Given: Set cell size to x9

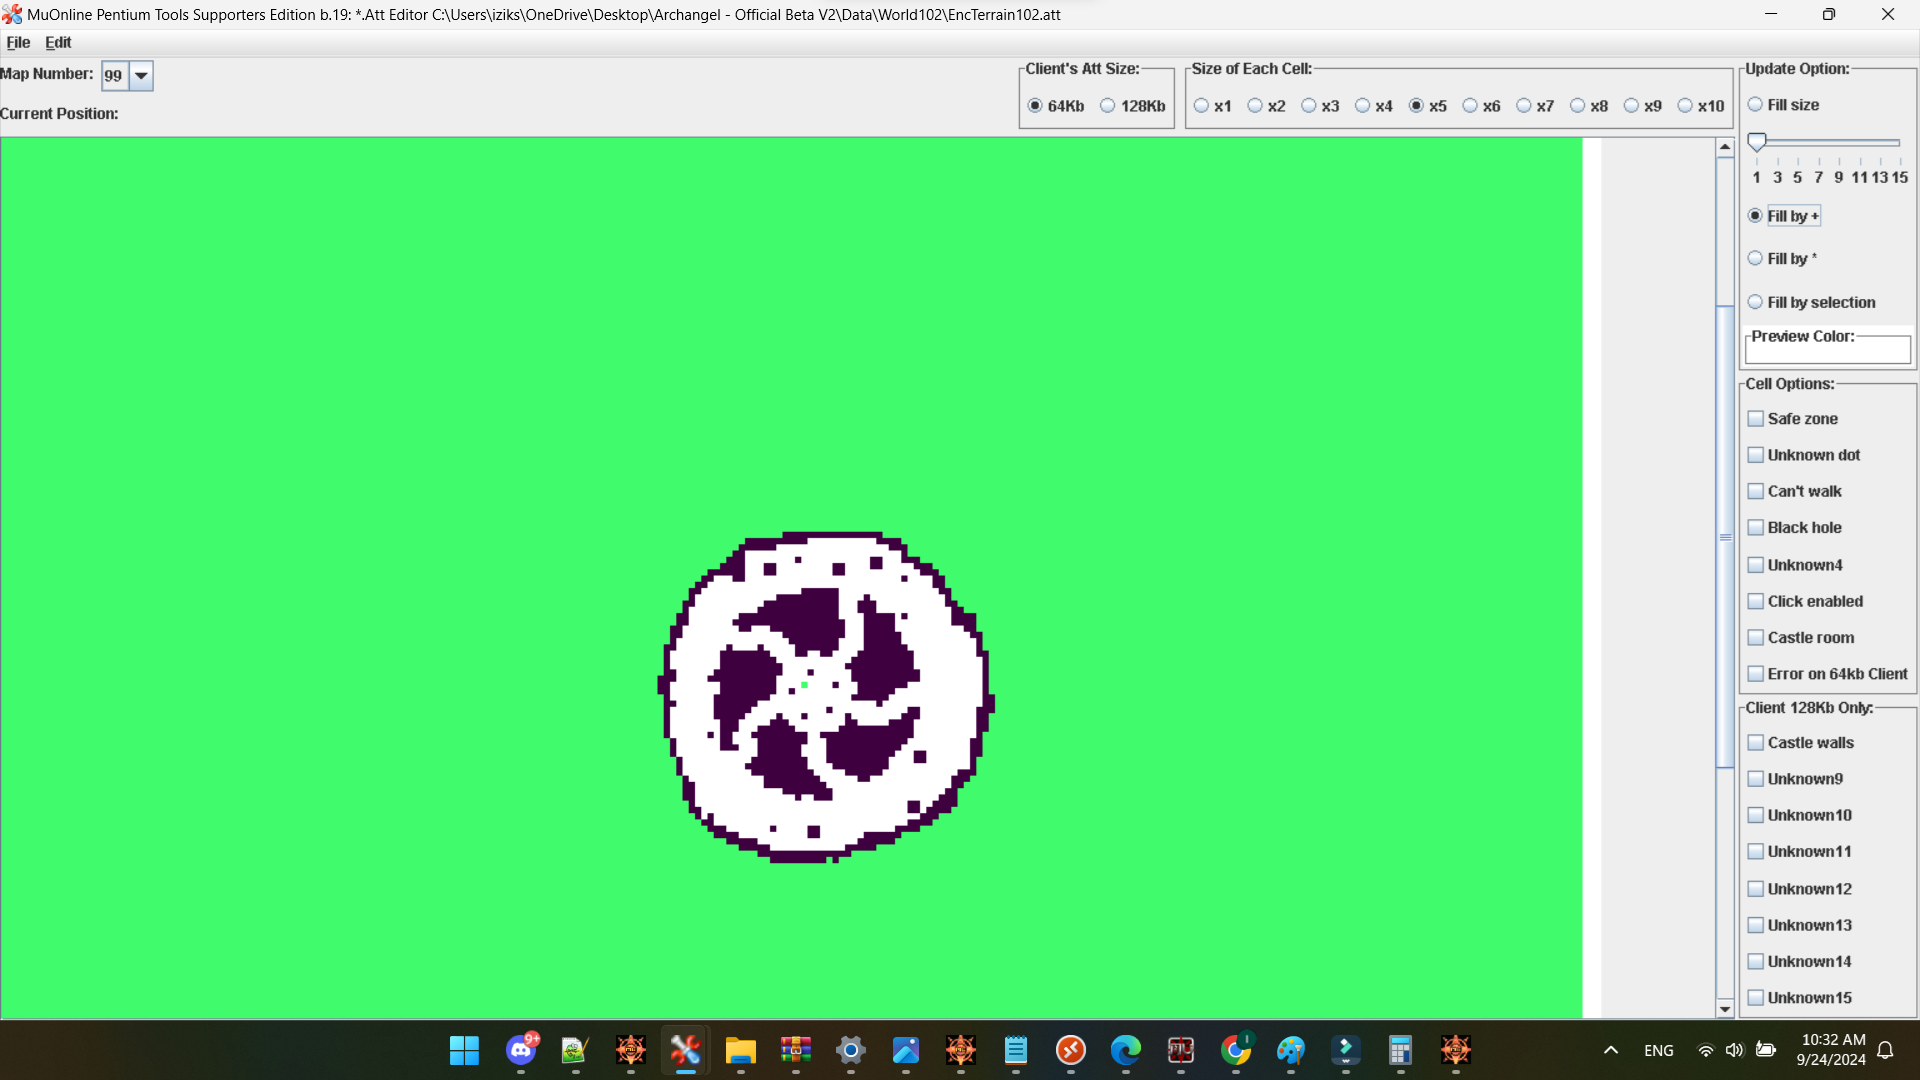Looking at the screenshot, I should click(1643, 106).
